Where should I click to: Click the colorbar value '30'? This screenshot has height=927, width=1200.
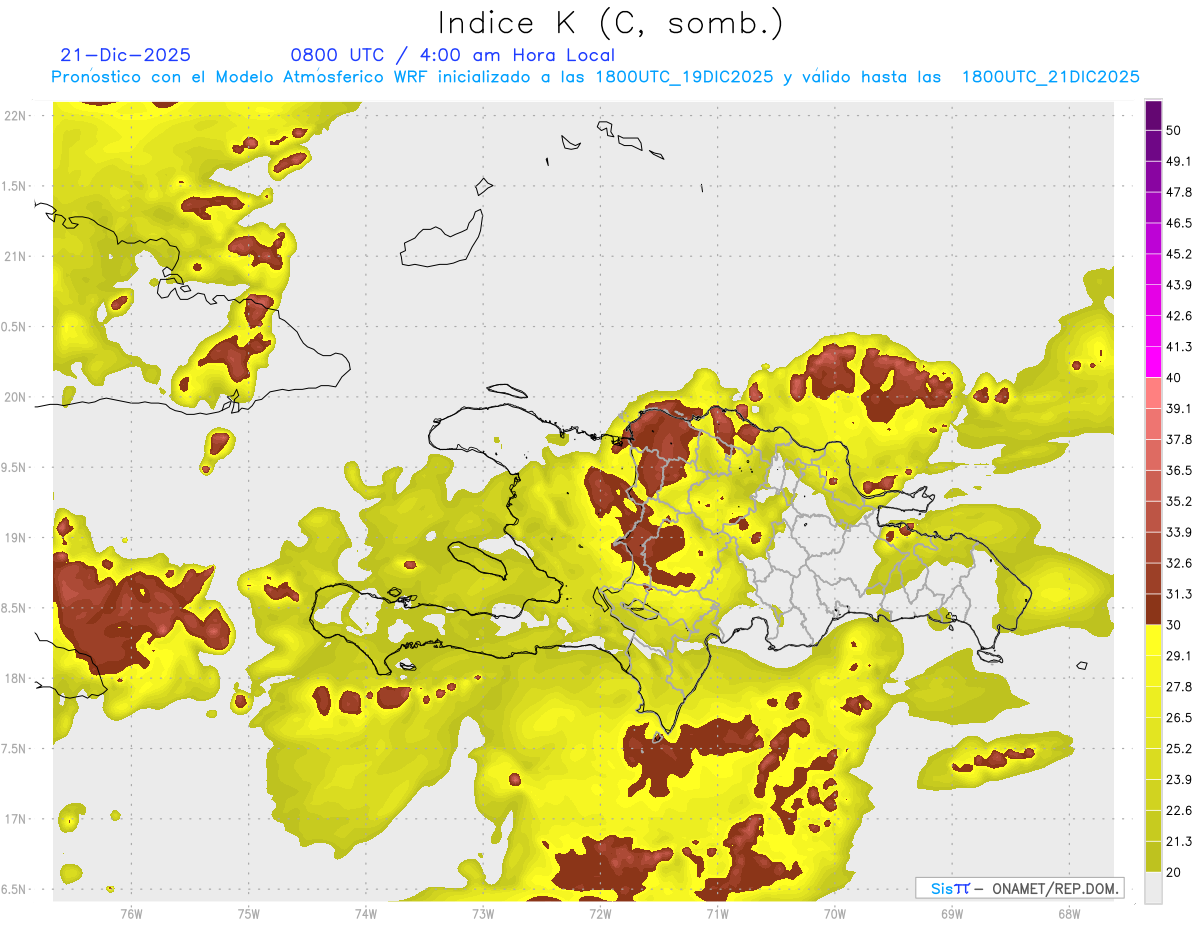pyautogui.click(x=1173, y=625)
